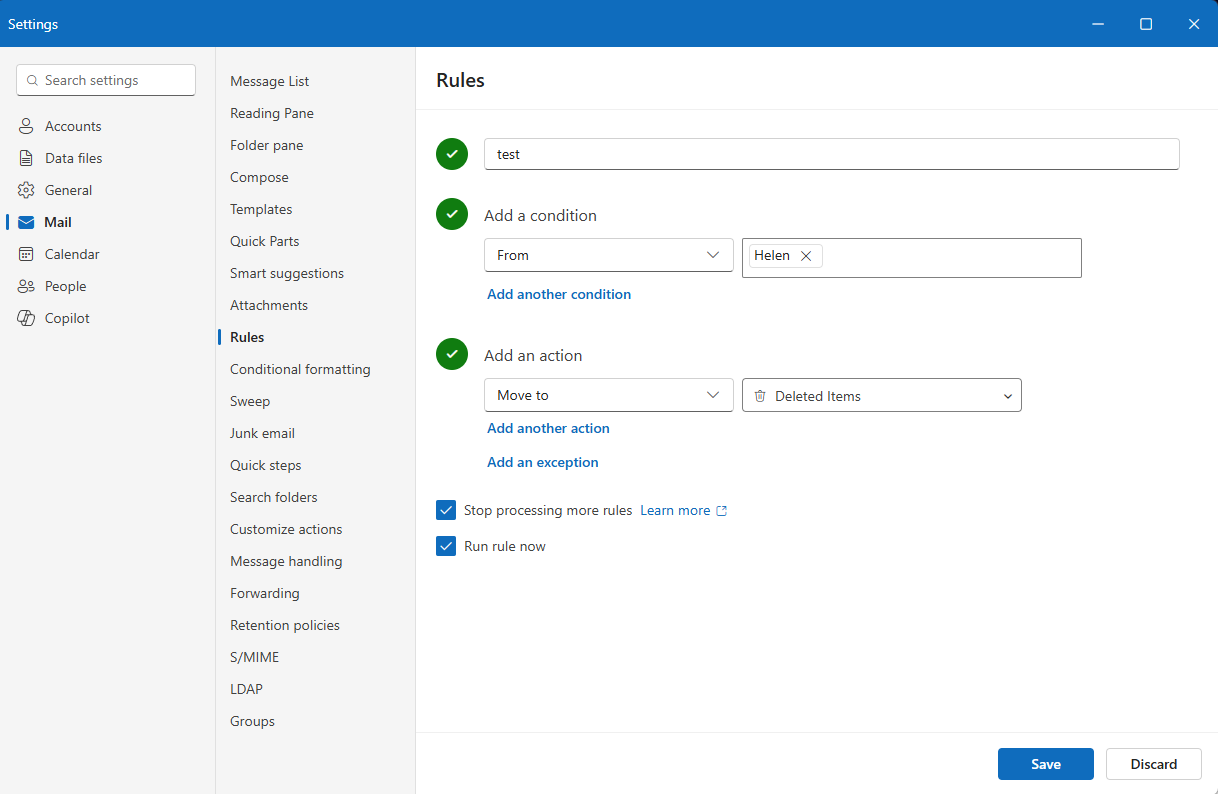Image resolution: width=1218 pixels, height=794 pixels.
Task: Select Search folders settings
Action: (x=274, y=497)
